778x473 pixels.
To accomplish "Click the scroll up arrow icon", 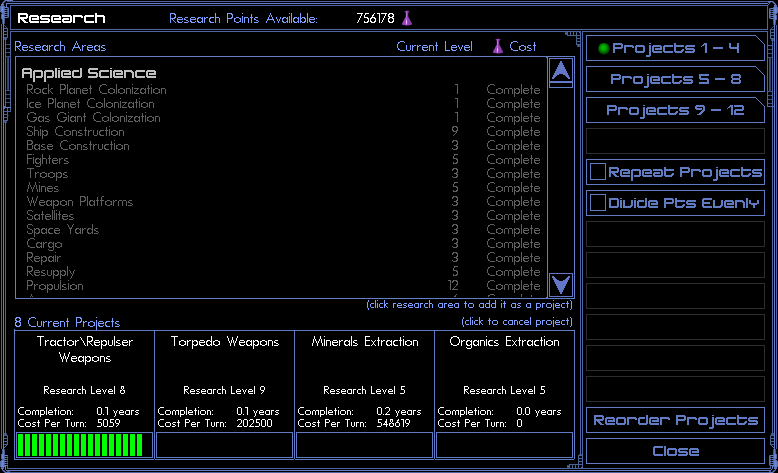I will pyautogui.click(x=561, y=72).
